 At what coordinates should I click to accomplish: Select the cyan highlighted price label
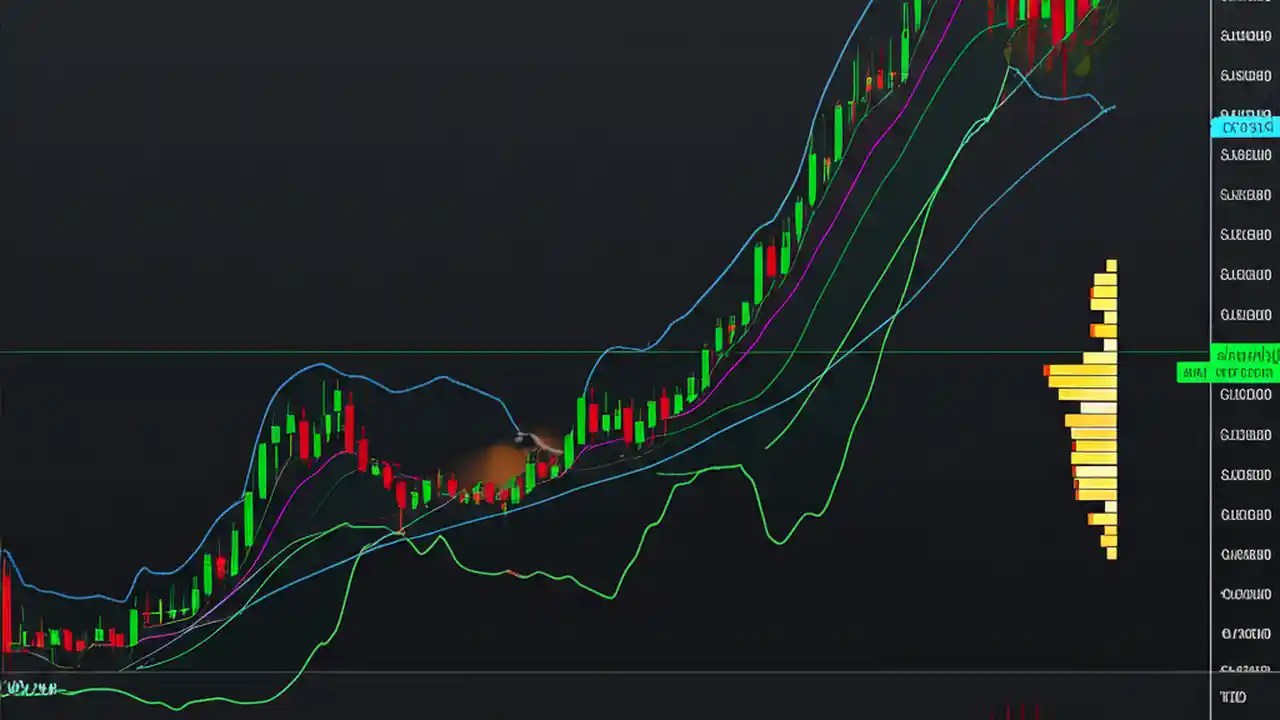pyautogui.click(x=1244, y=127)
